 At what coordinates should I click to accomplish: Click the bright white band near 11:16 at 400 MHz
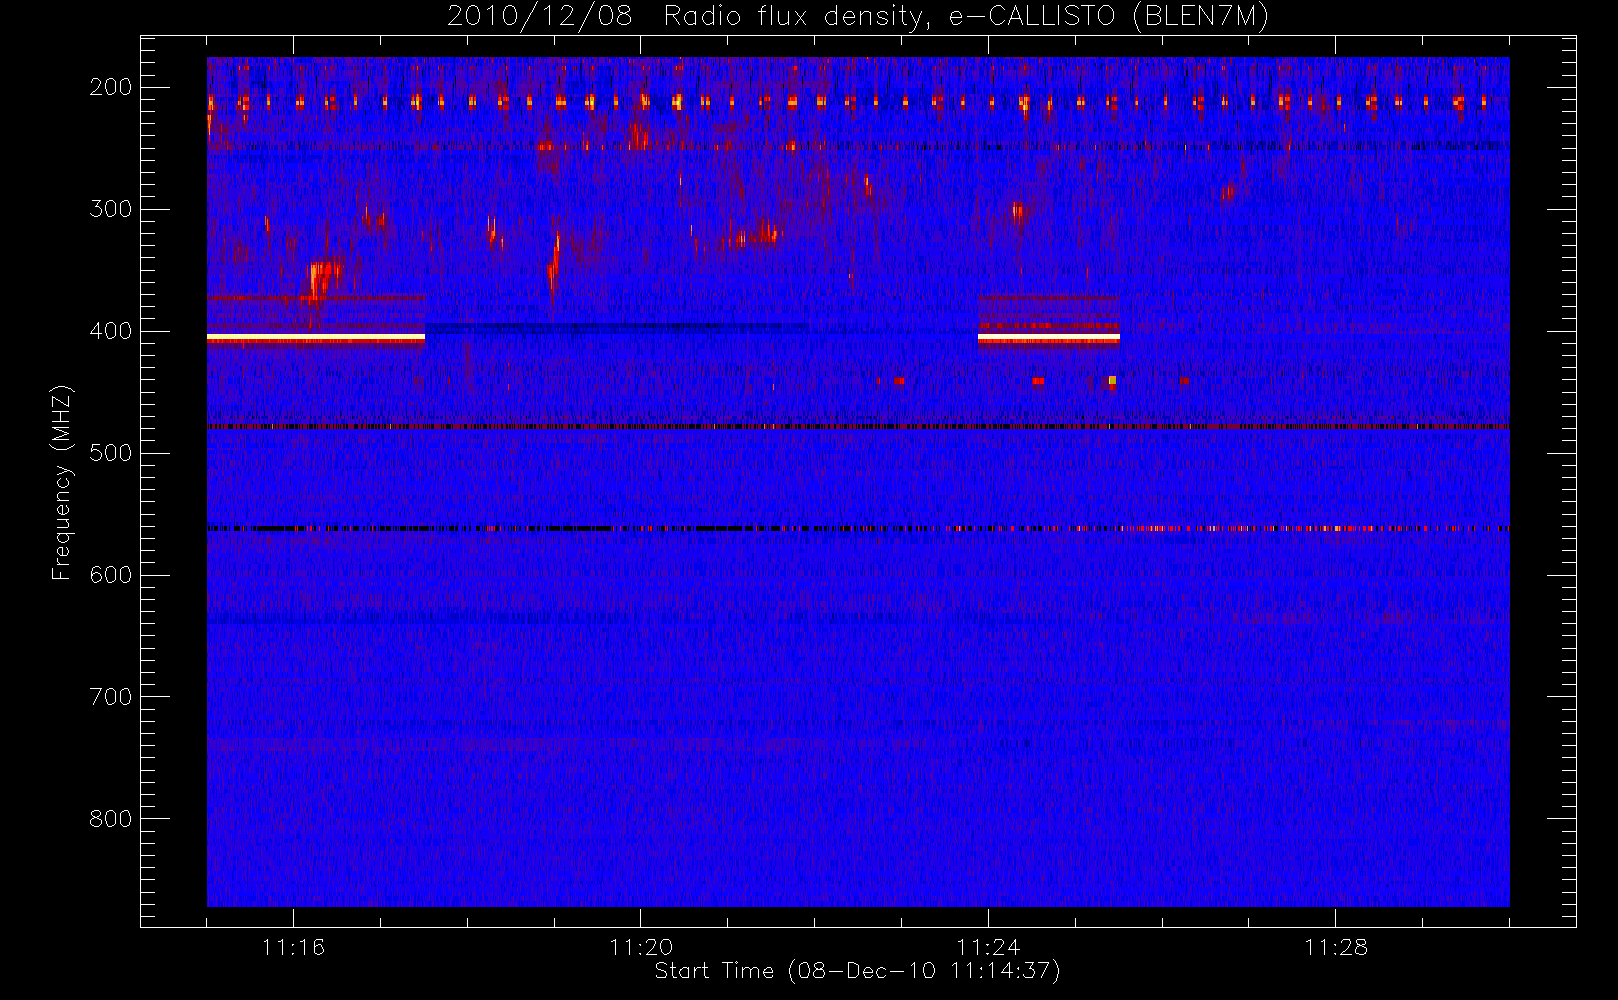click(316, 339)
